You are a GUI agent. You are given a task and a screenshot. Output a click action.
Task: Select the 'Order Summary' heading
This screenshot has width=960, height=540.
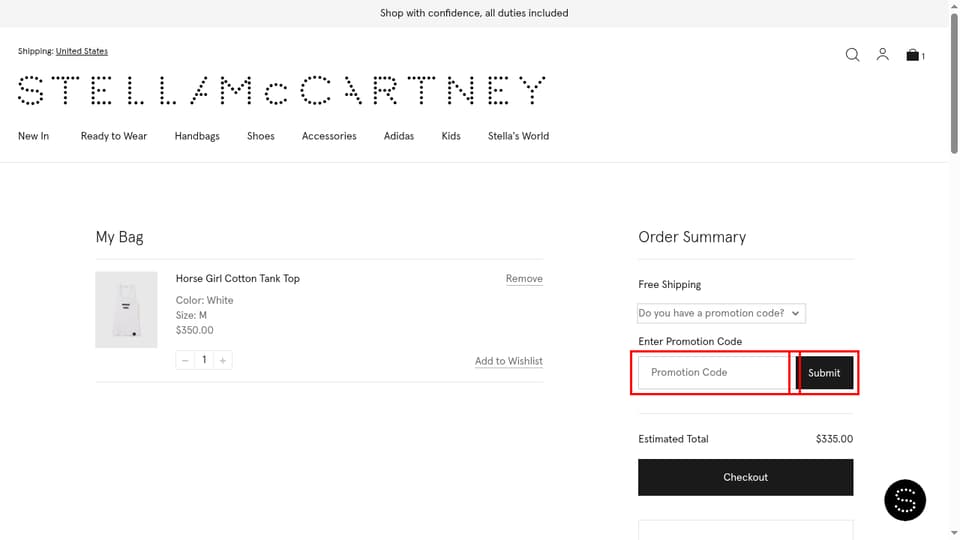[692, 237]
